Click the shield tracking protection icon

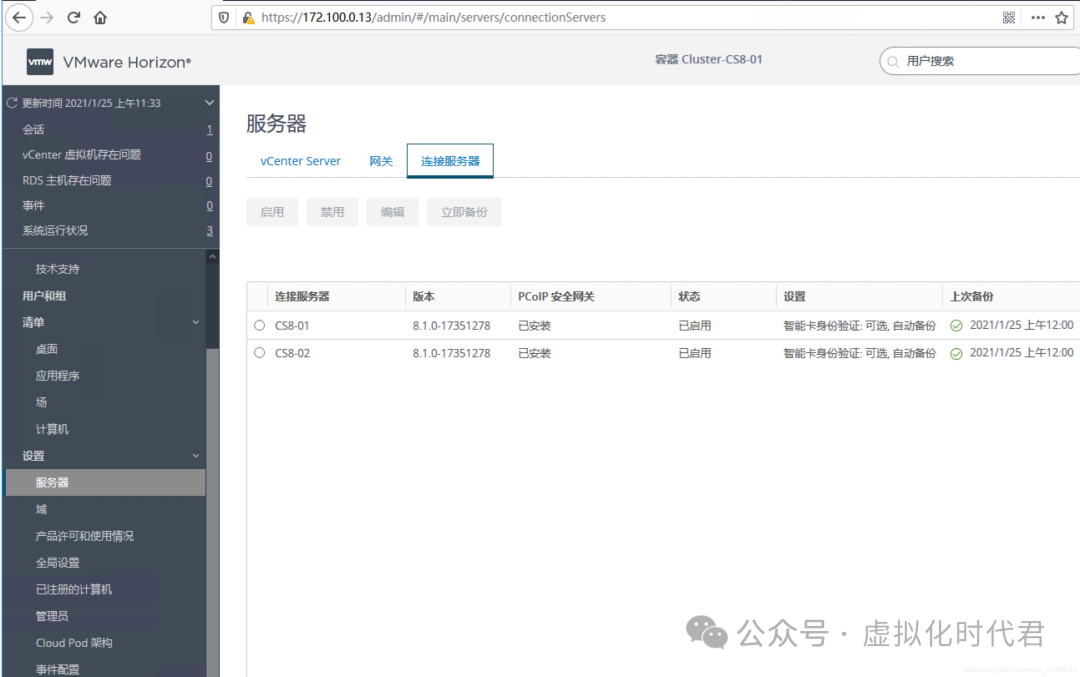[x=224, y=18]
